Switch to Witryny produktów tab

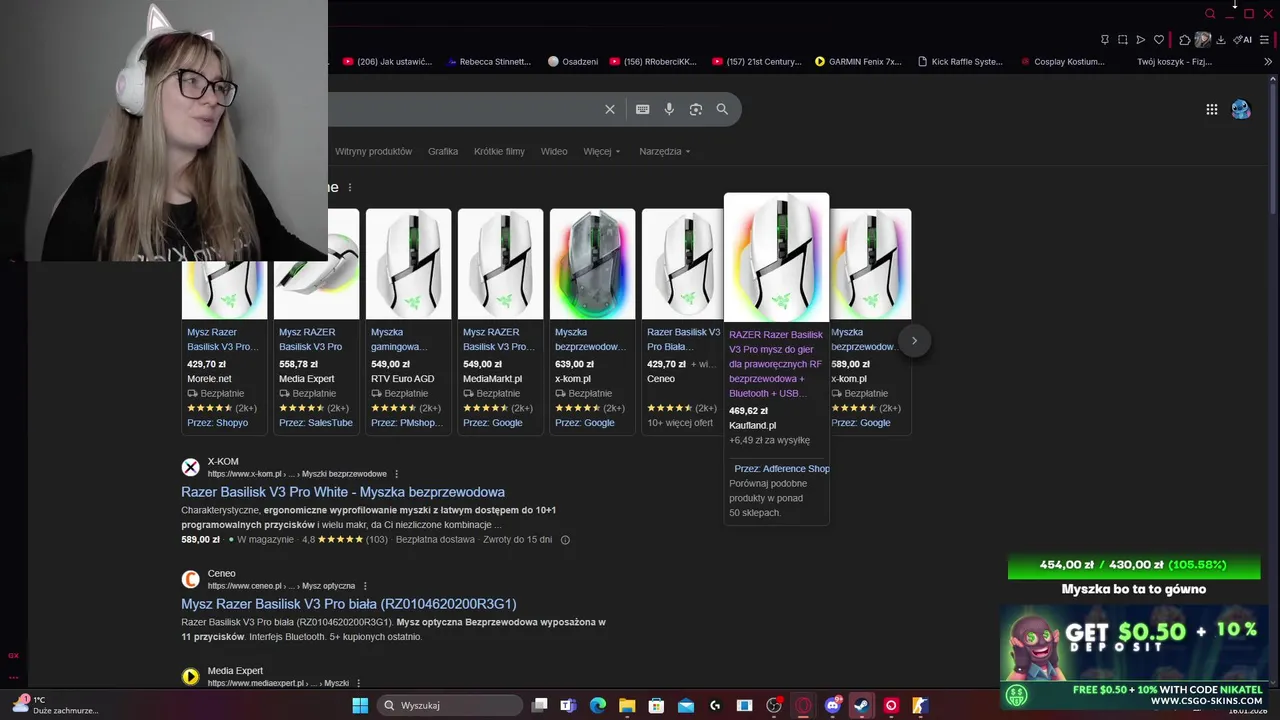tap(373, 151)
